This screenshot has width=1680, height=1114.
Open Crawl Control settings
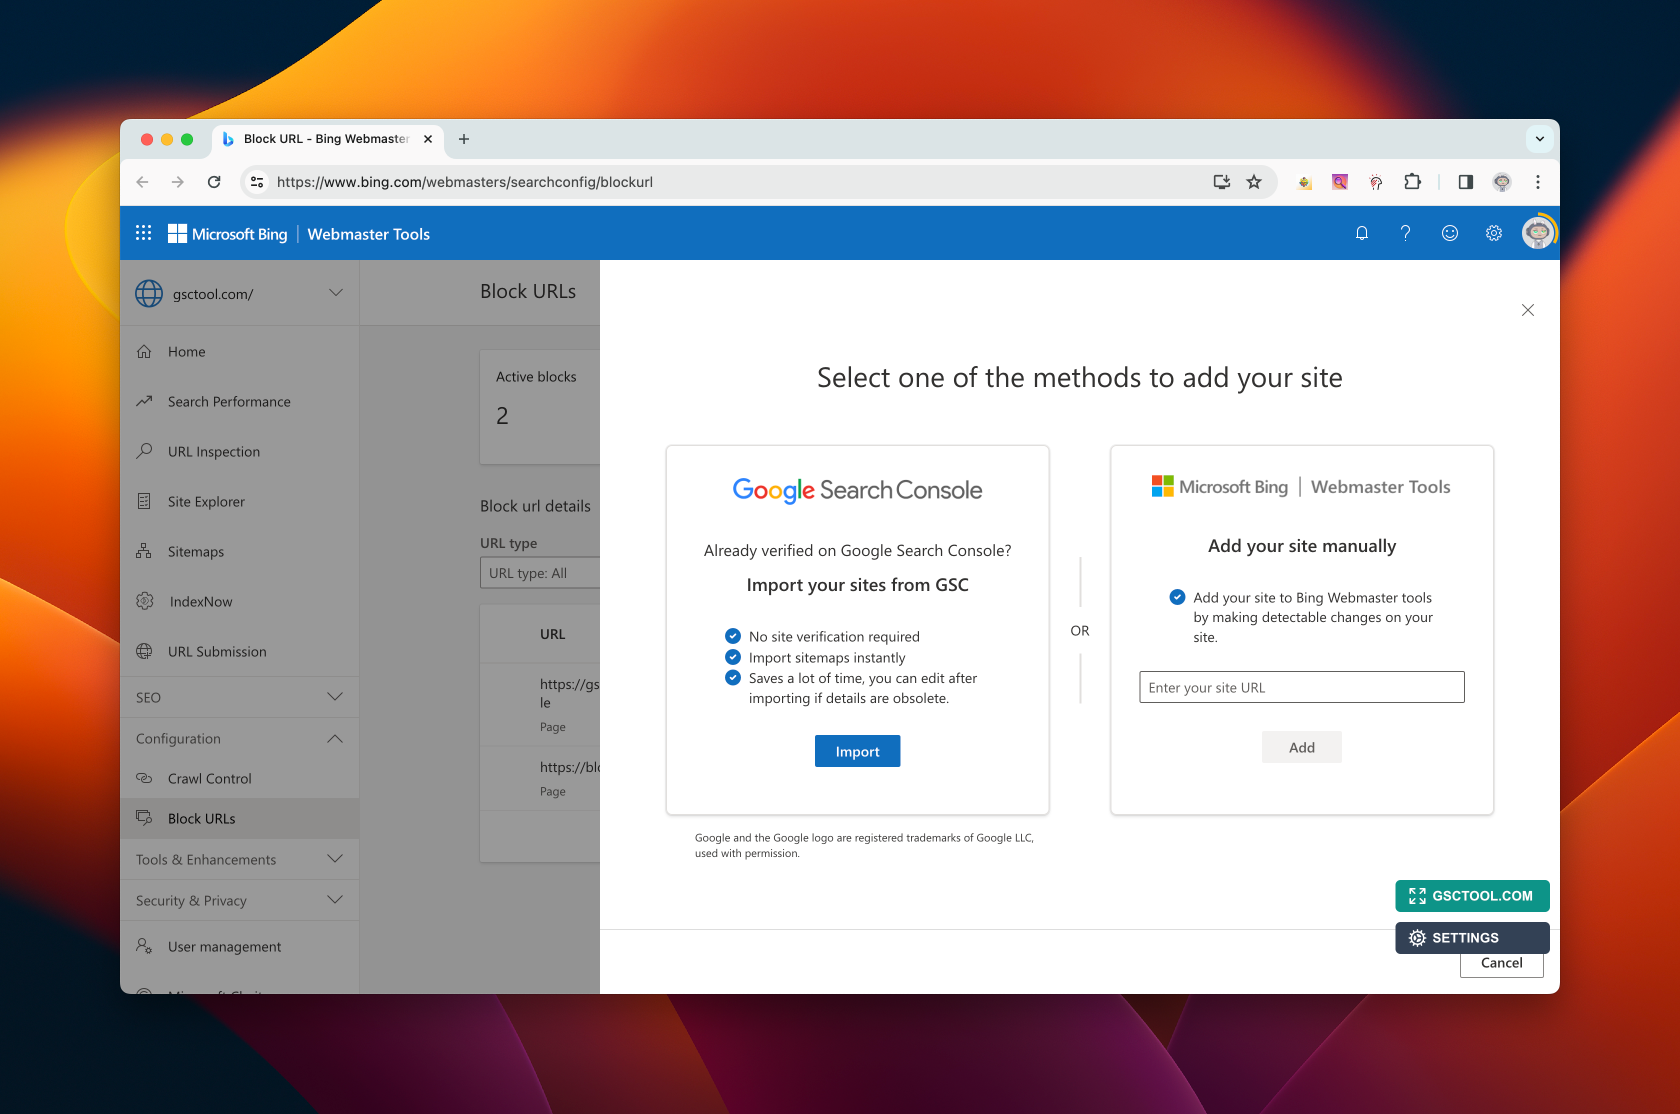tap(208, 778)
